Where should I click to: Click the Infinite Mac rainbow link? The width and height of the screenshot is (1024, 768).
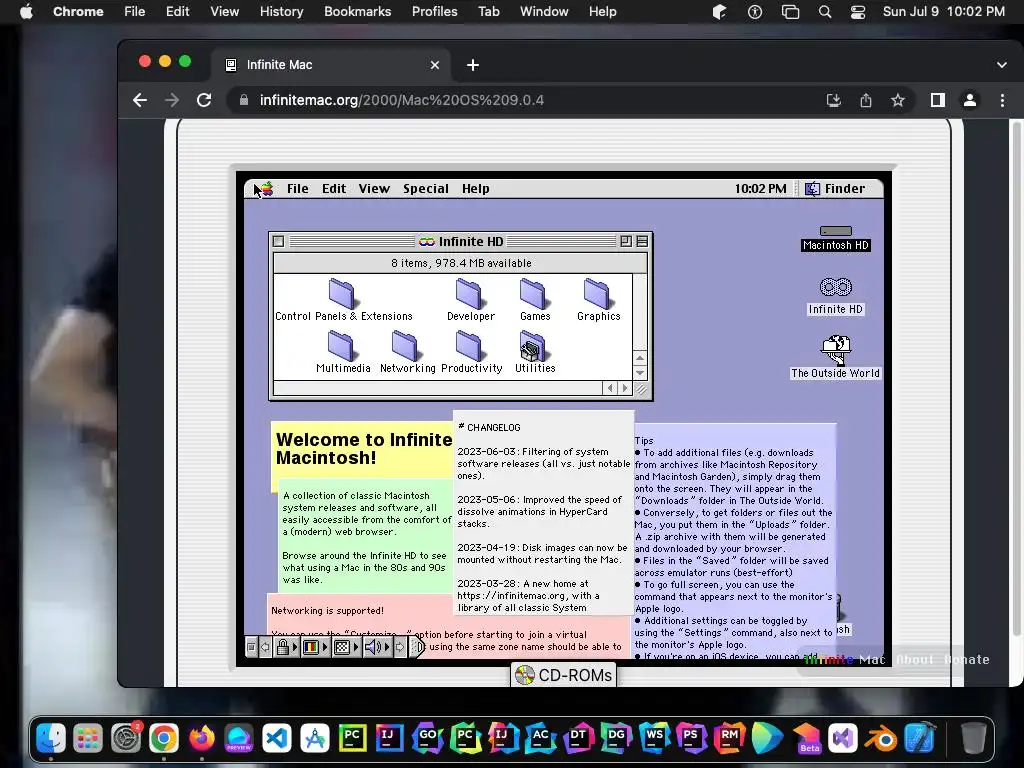tap(844, 660)
